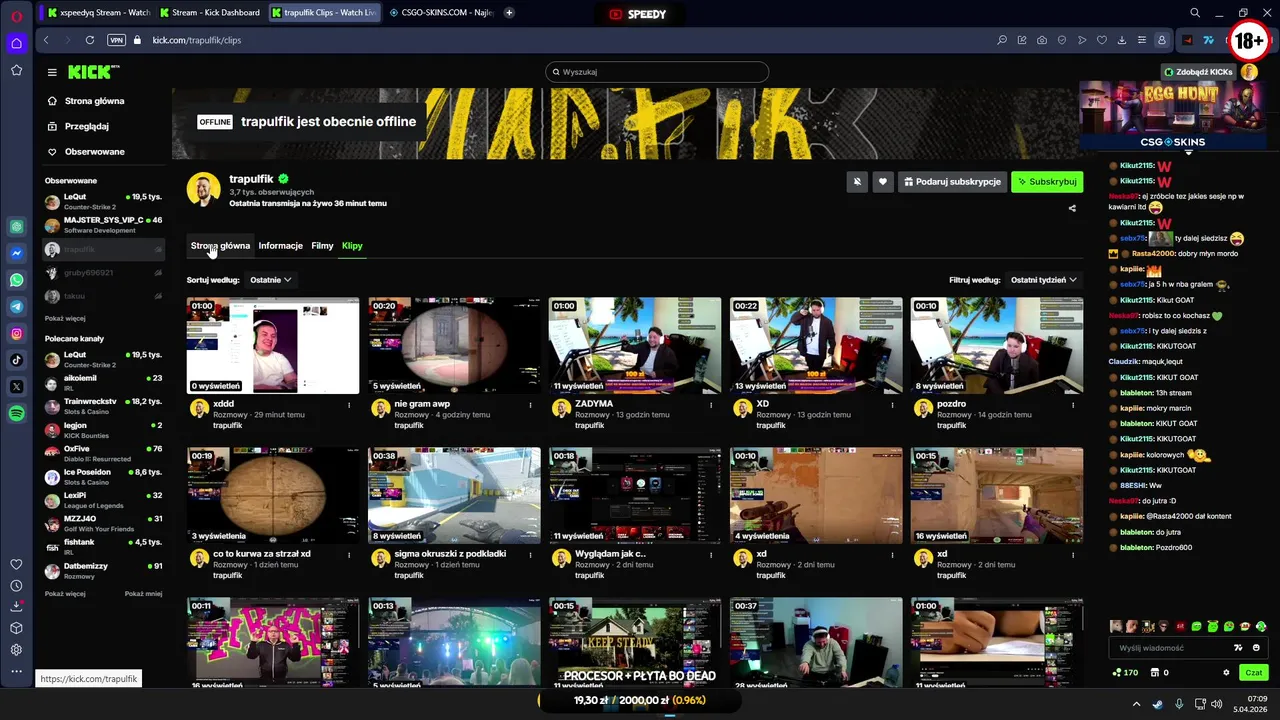Go back in browser history
Image resolution: width=1280 pixels, height=720 pixels.
click(x=46, y=40)
